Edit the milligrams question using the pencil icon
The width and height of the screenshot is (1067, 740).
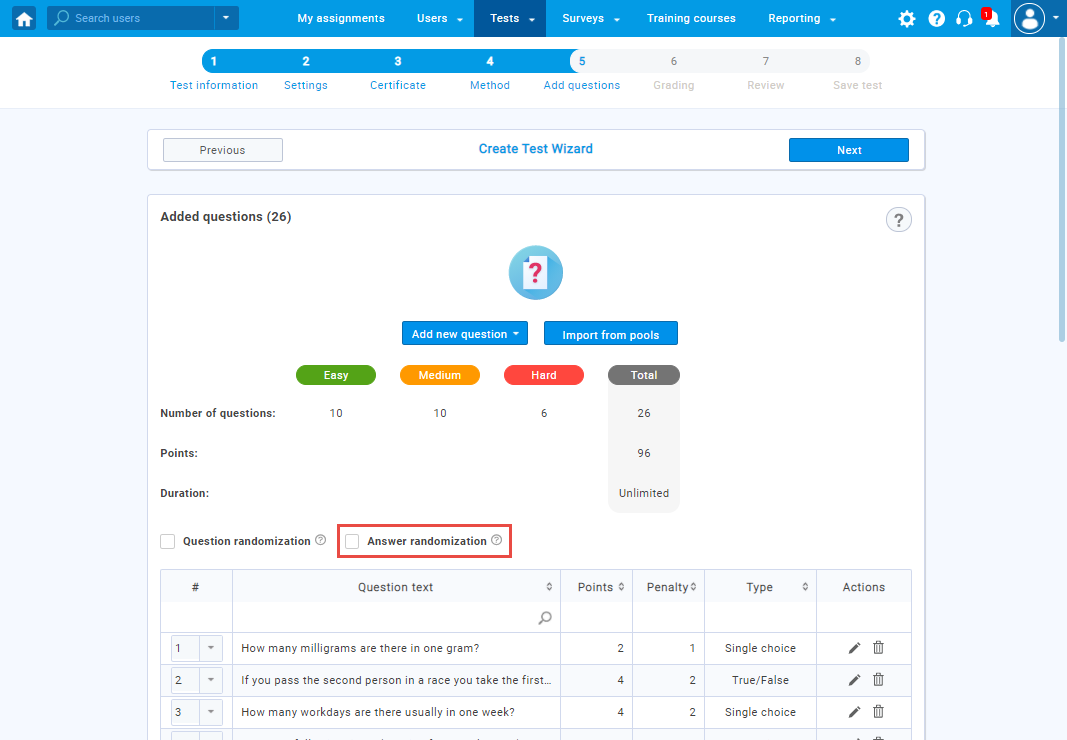point(853,648)
